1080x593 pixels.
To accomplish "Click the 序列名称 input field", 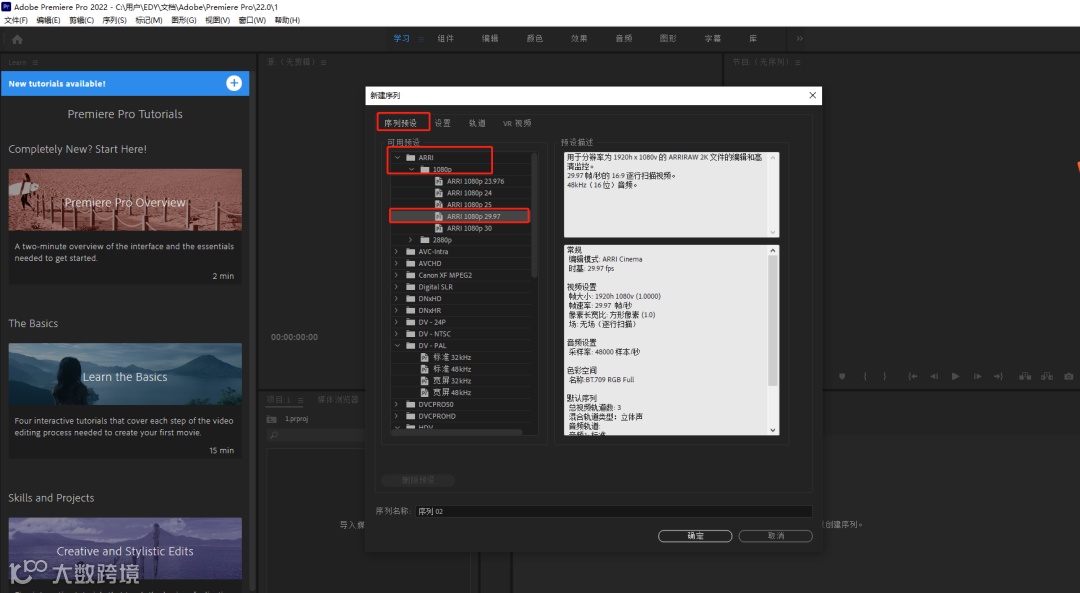I will pos(614,511).
